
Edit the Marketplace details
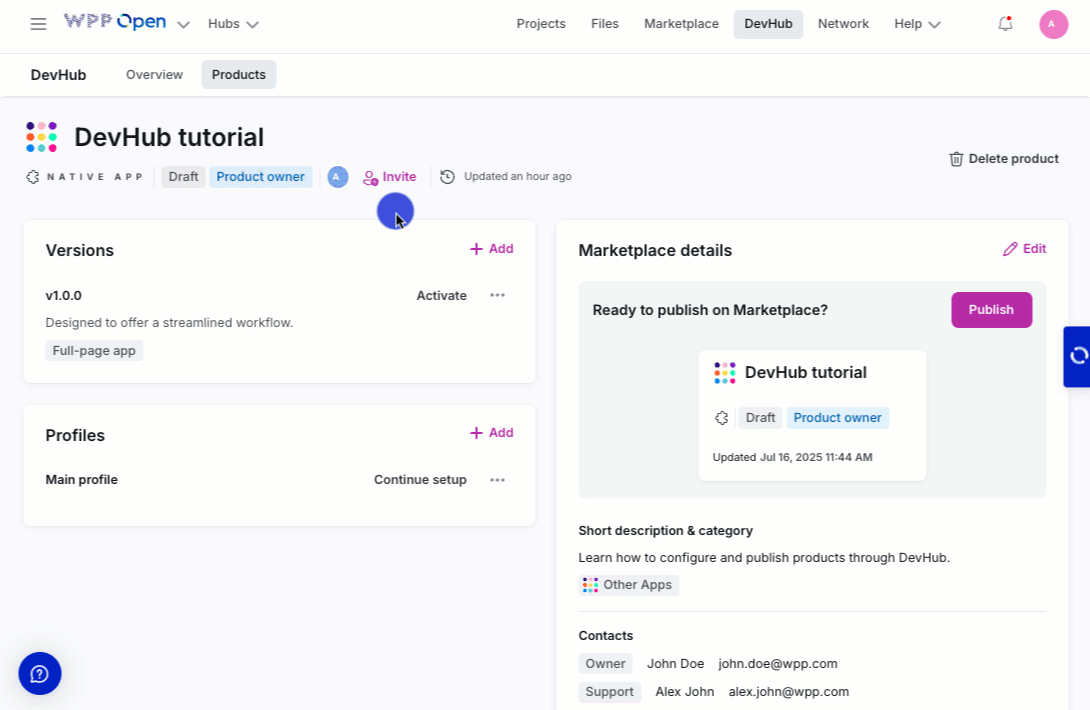click(x=1024, y=249)
